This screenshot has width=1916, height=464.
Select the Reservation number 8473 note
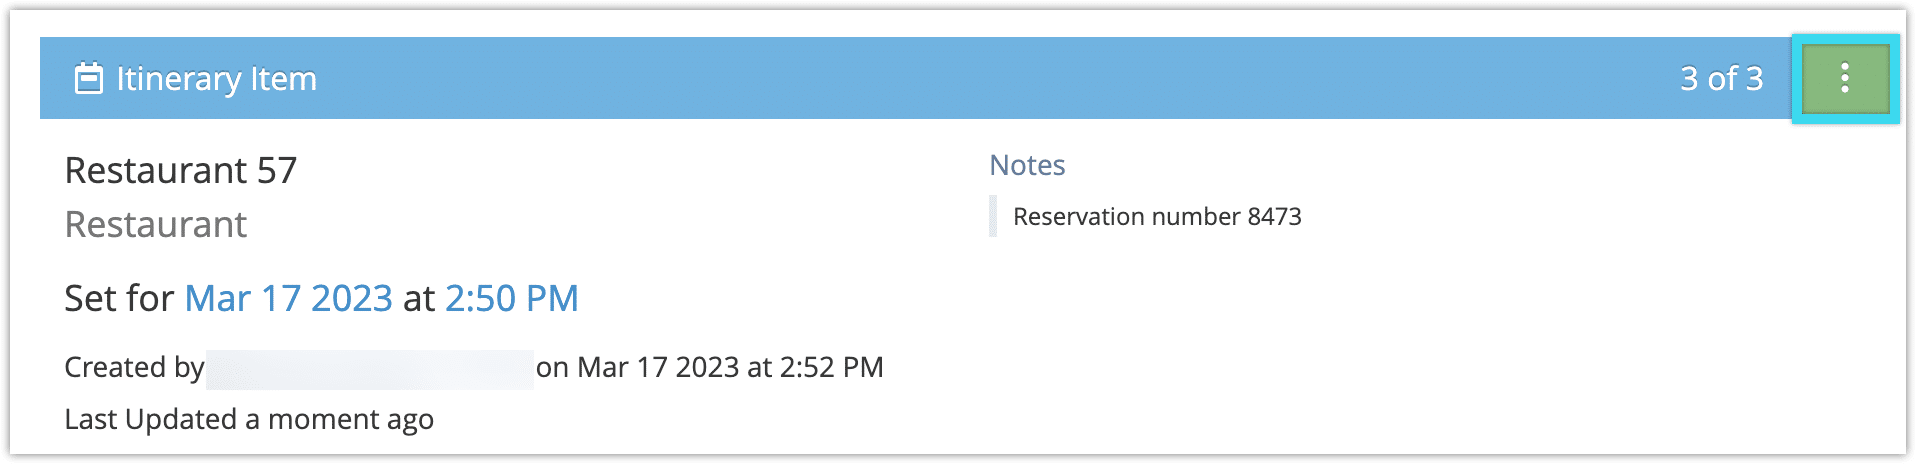click(x=1157, y=217)
